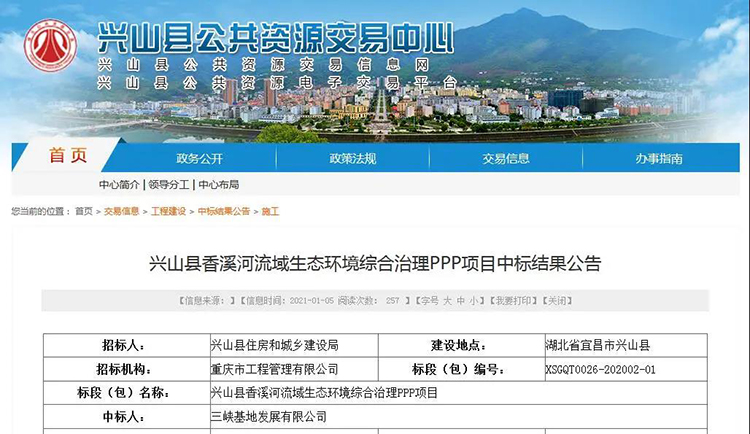Image resolution: width=750 pixels, height=434 pixels.
Task: Click 交易信息 in the breadcrumb trail
Action: pyautogui.click(x=122, y=211)
